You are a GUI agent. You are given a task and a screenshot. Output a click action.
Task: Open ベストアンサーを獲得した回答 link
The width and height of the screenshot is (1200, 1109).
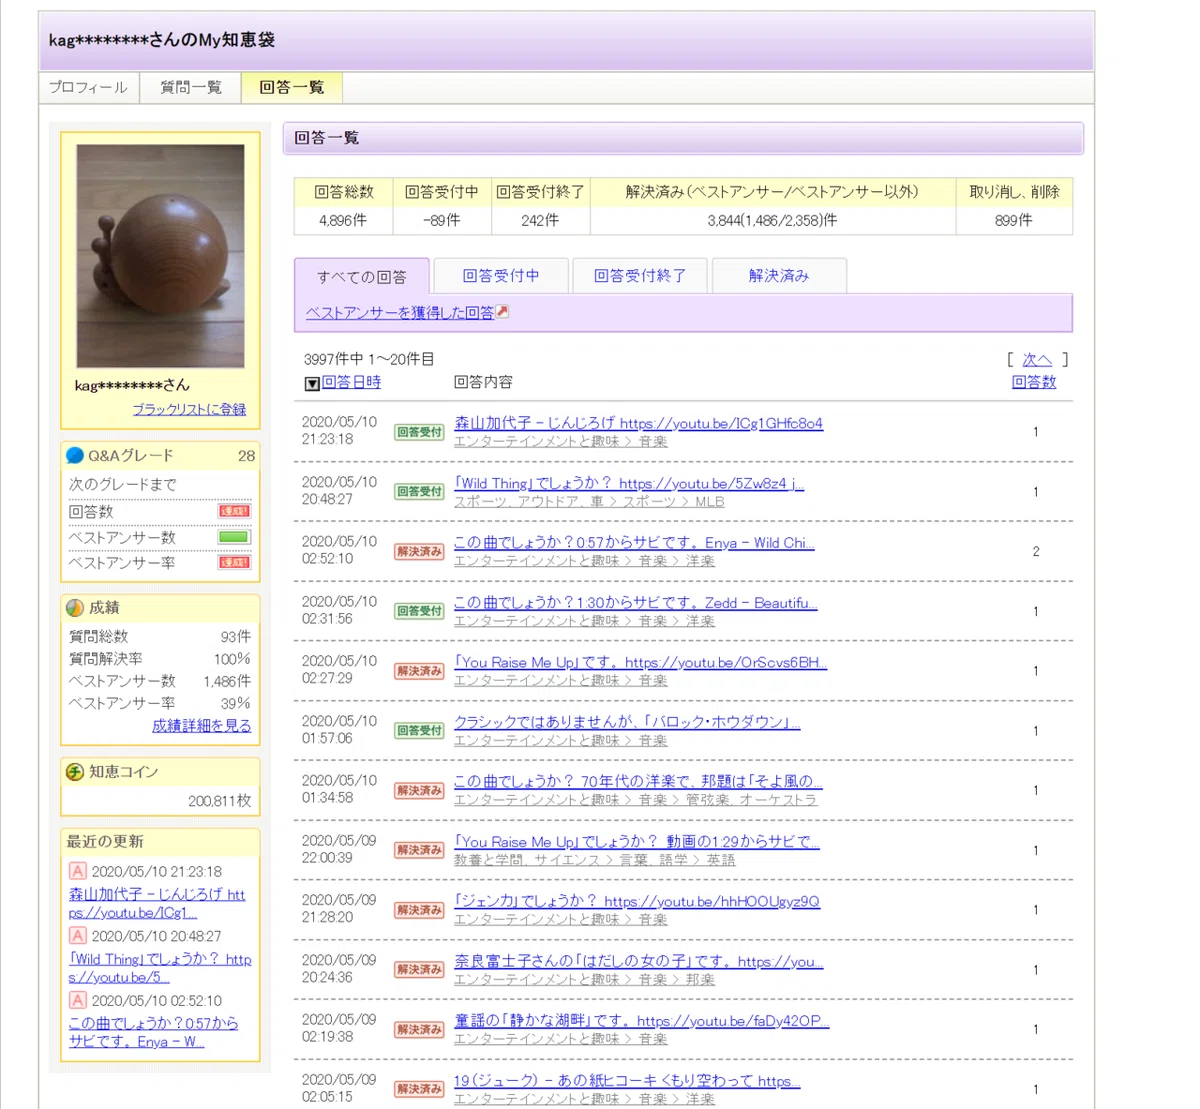click(x=400, y=313)
